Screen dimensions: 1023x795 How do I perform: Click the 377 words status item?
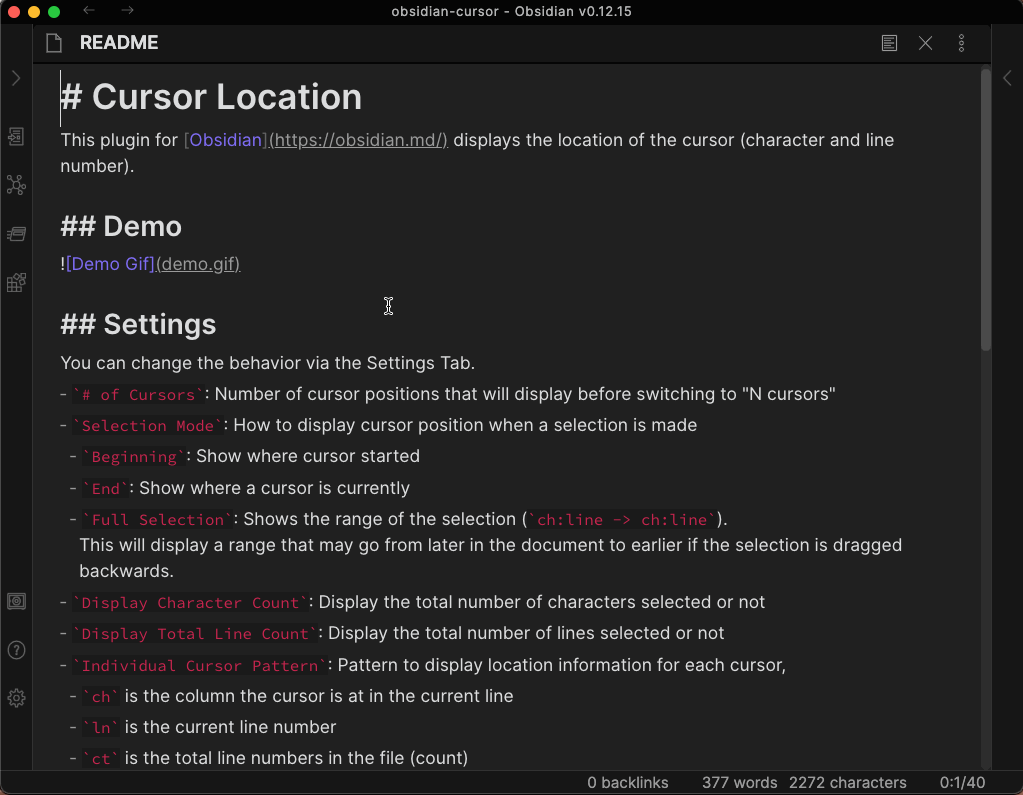point(739,783)
